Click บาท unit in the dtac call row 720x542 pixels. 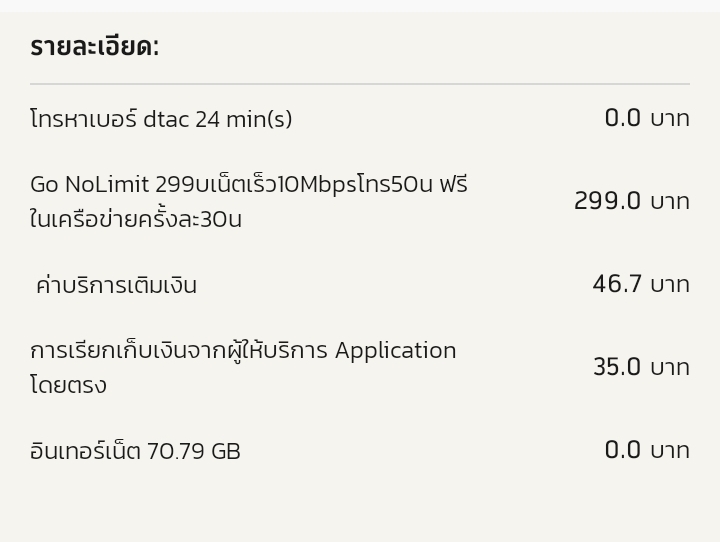(x=670, y=118)
